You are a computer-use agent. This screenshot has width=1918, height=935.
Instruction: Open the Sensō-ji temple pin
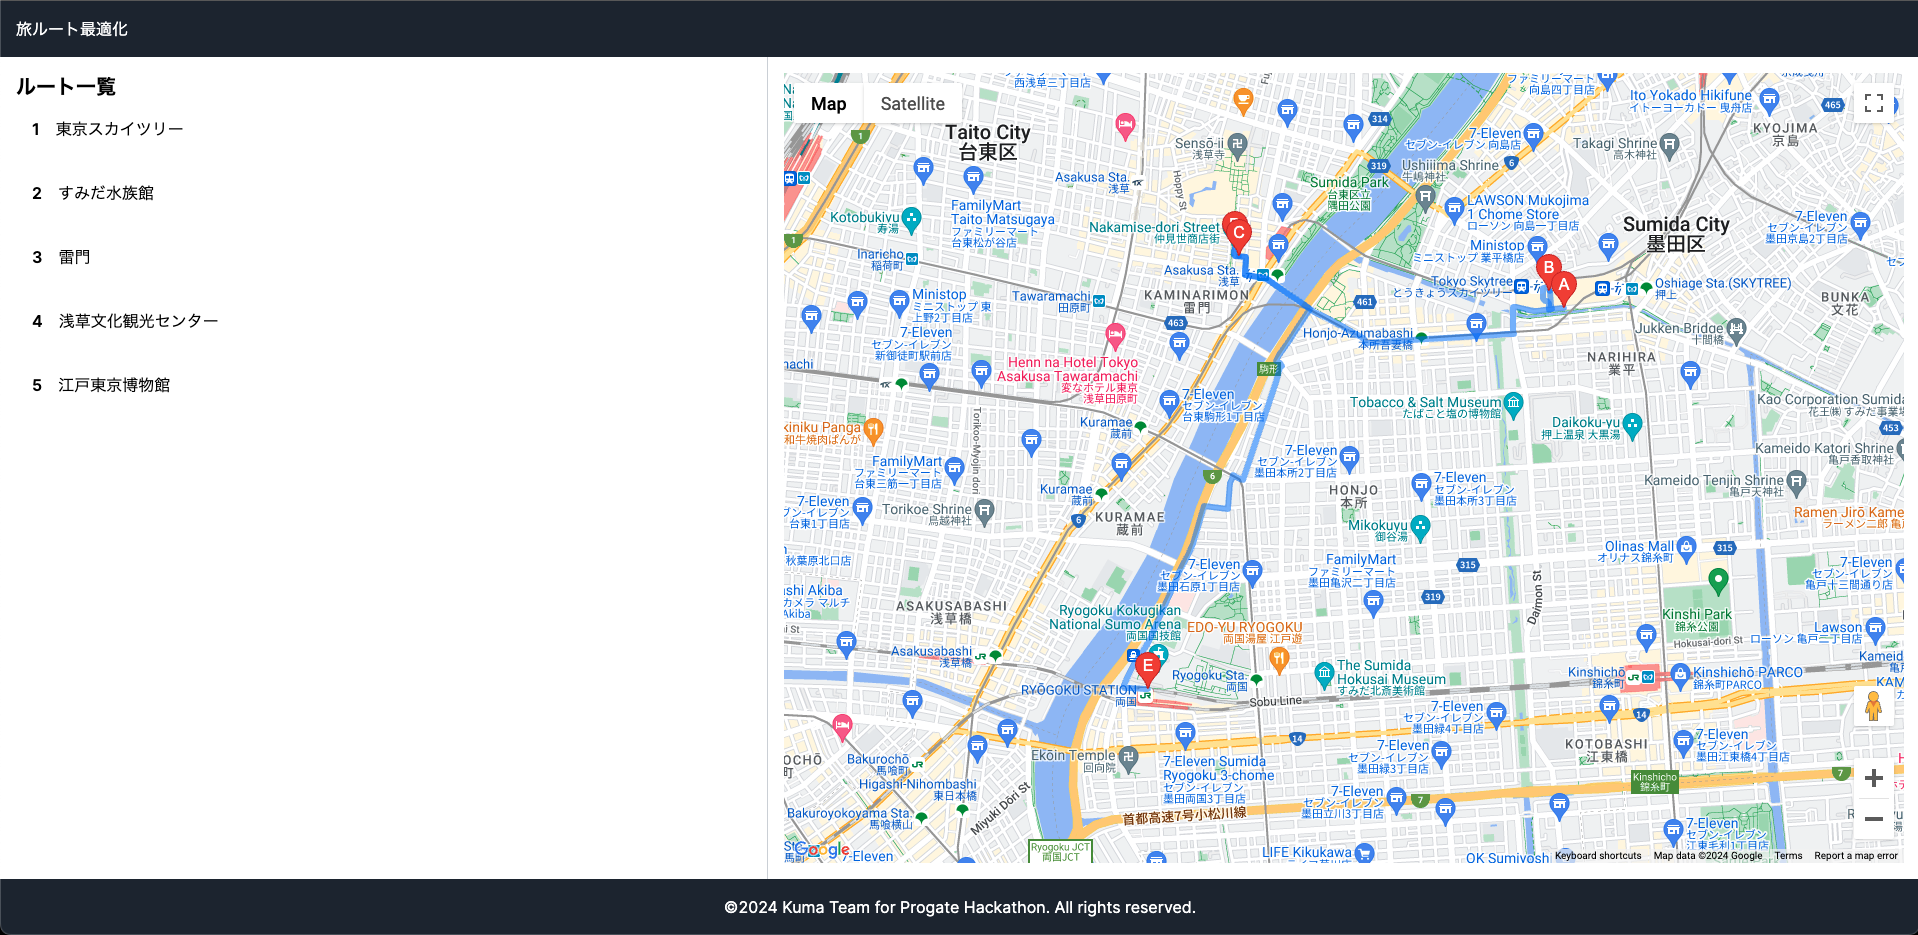(x=1237, y=144)
